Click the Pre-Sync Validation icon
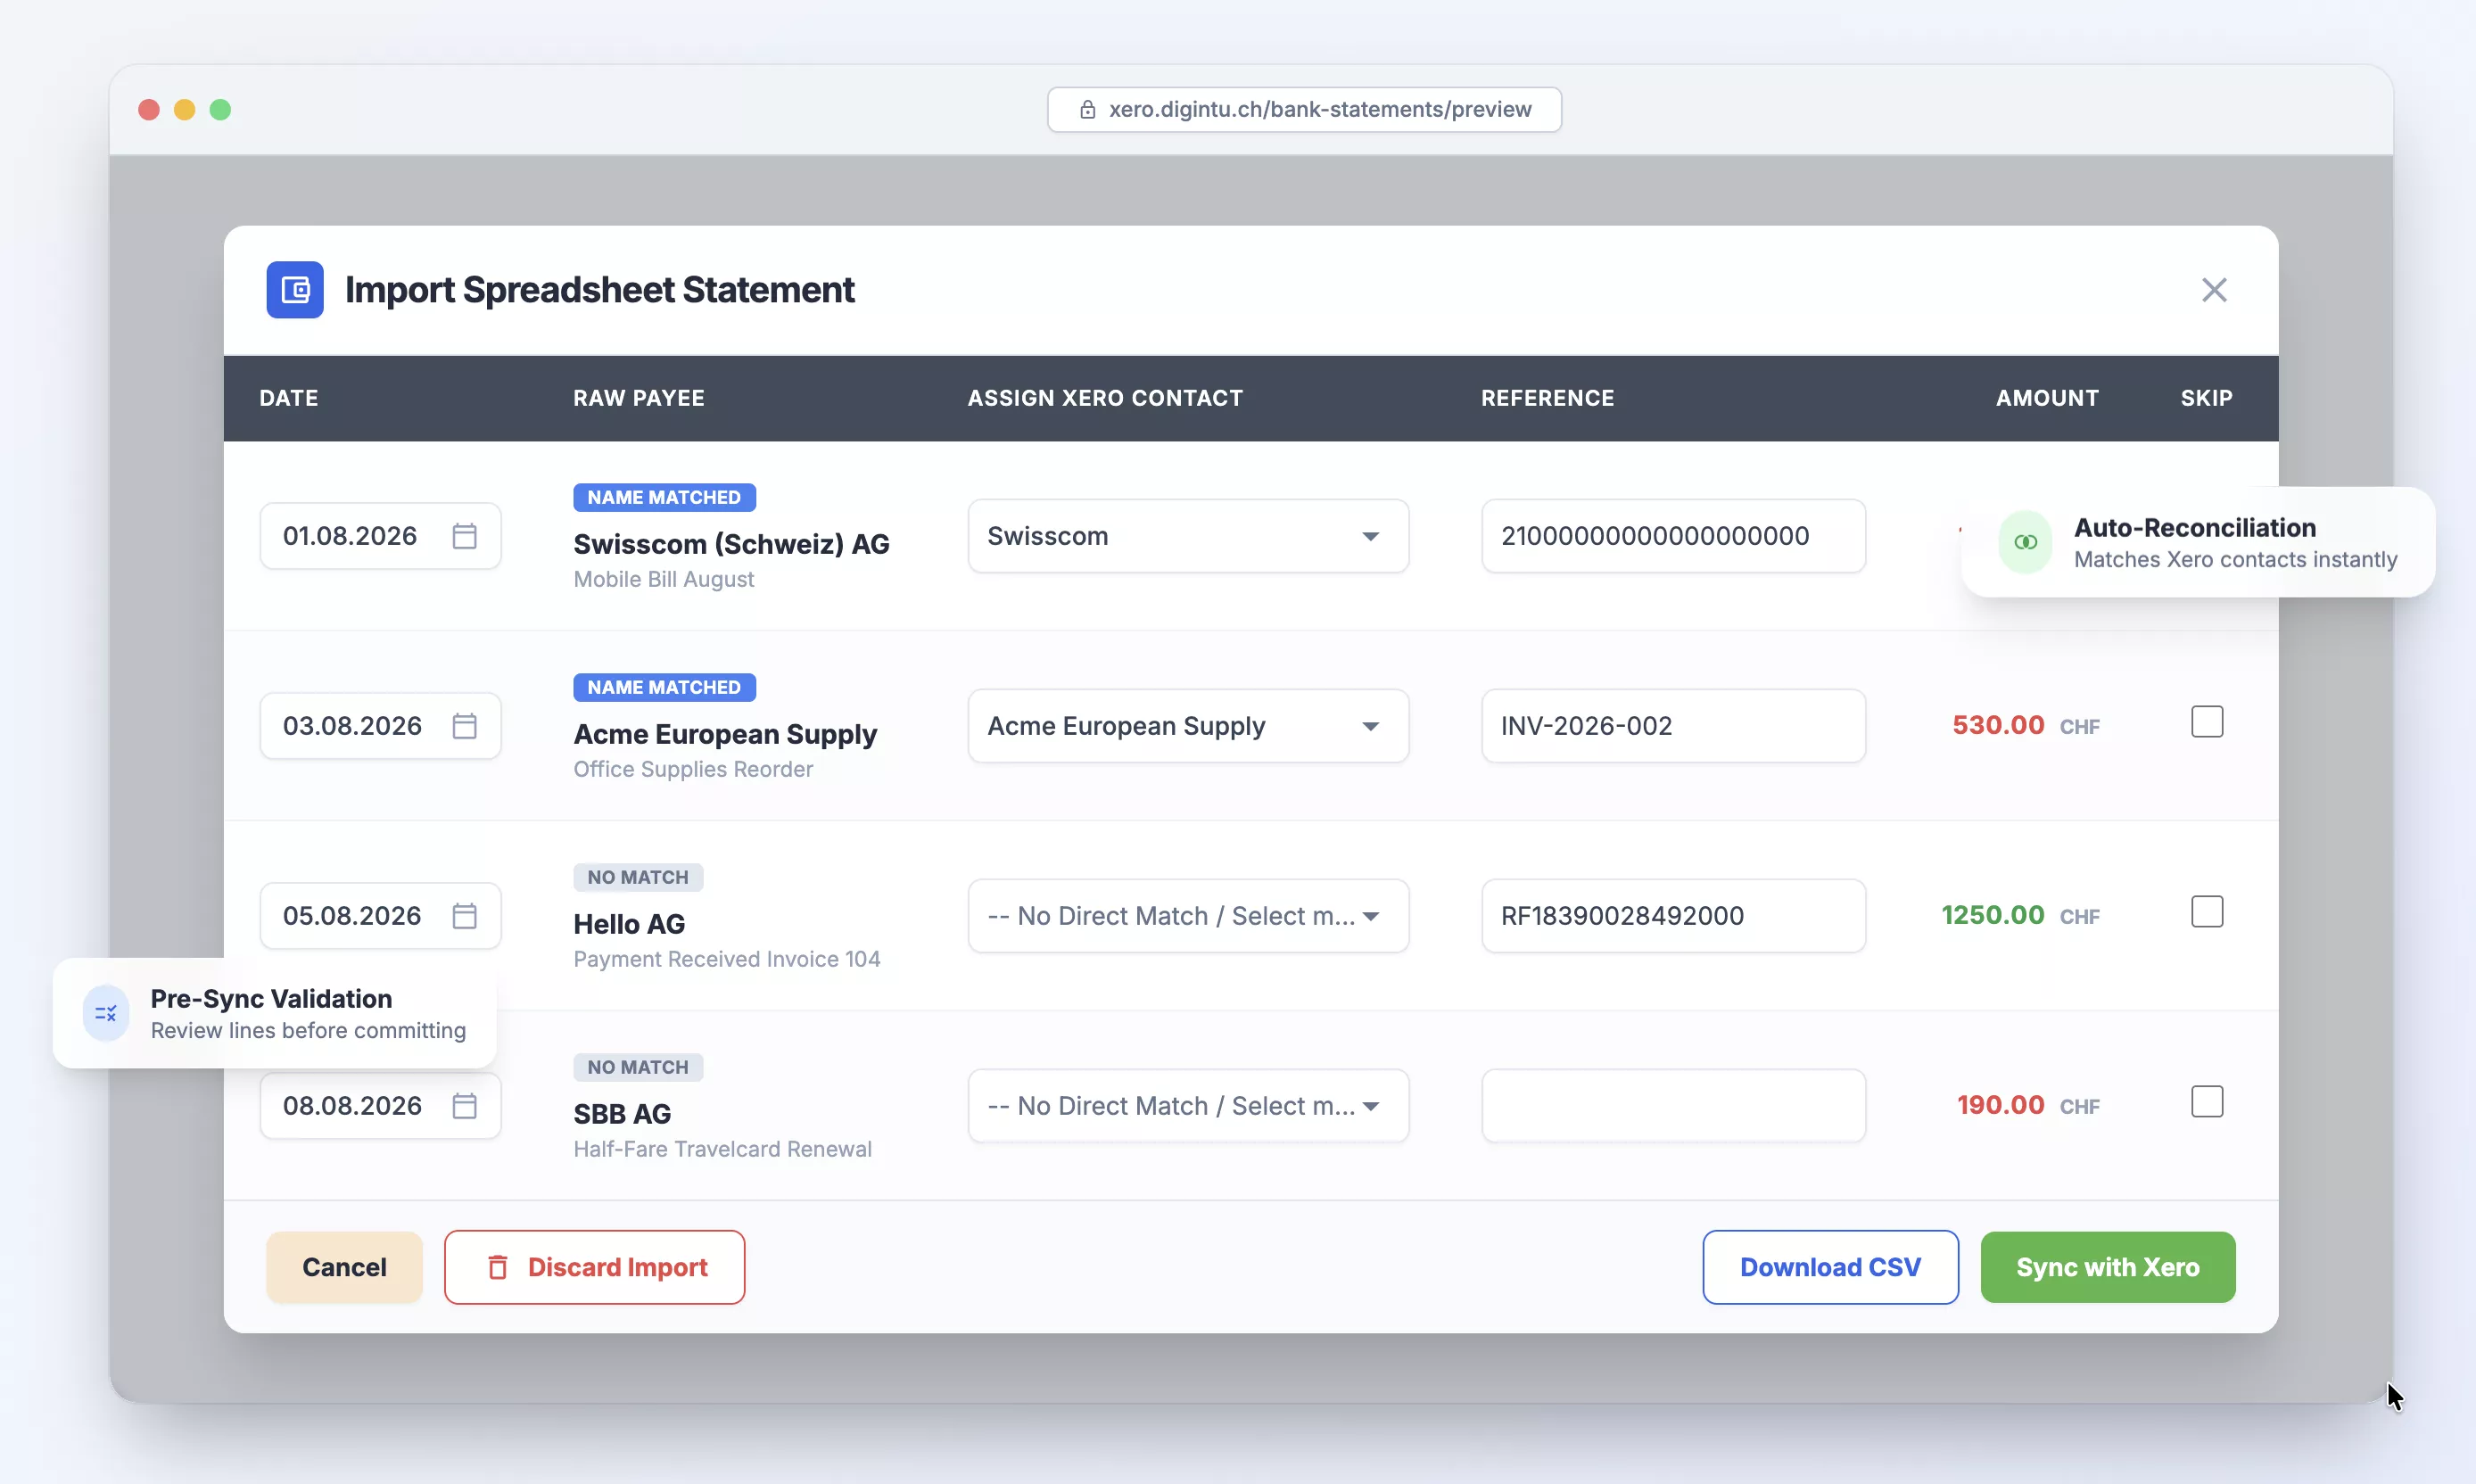 tap(106, 1013)
